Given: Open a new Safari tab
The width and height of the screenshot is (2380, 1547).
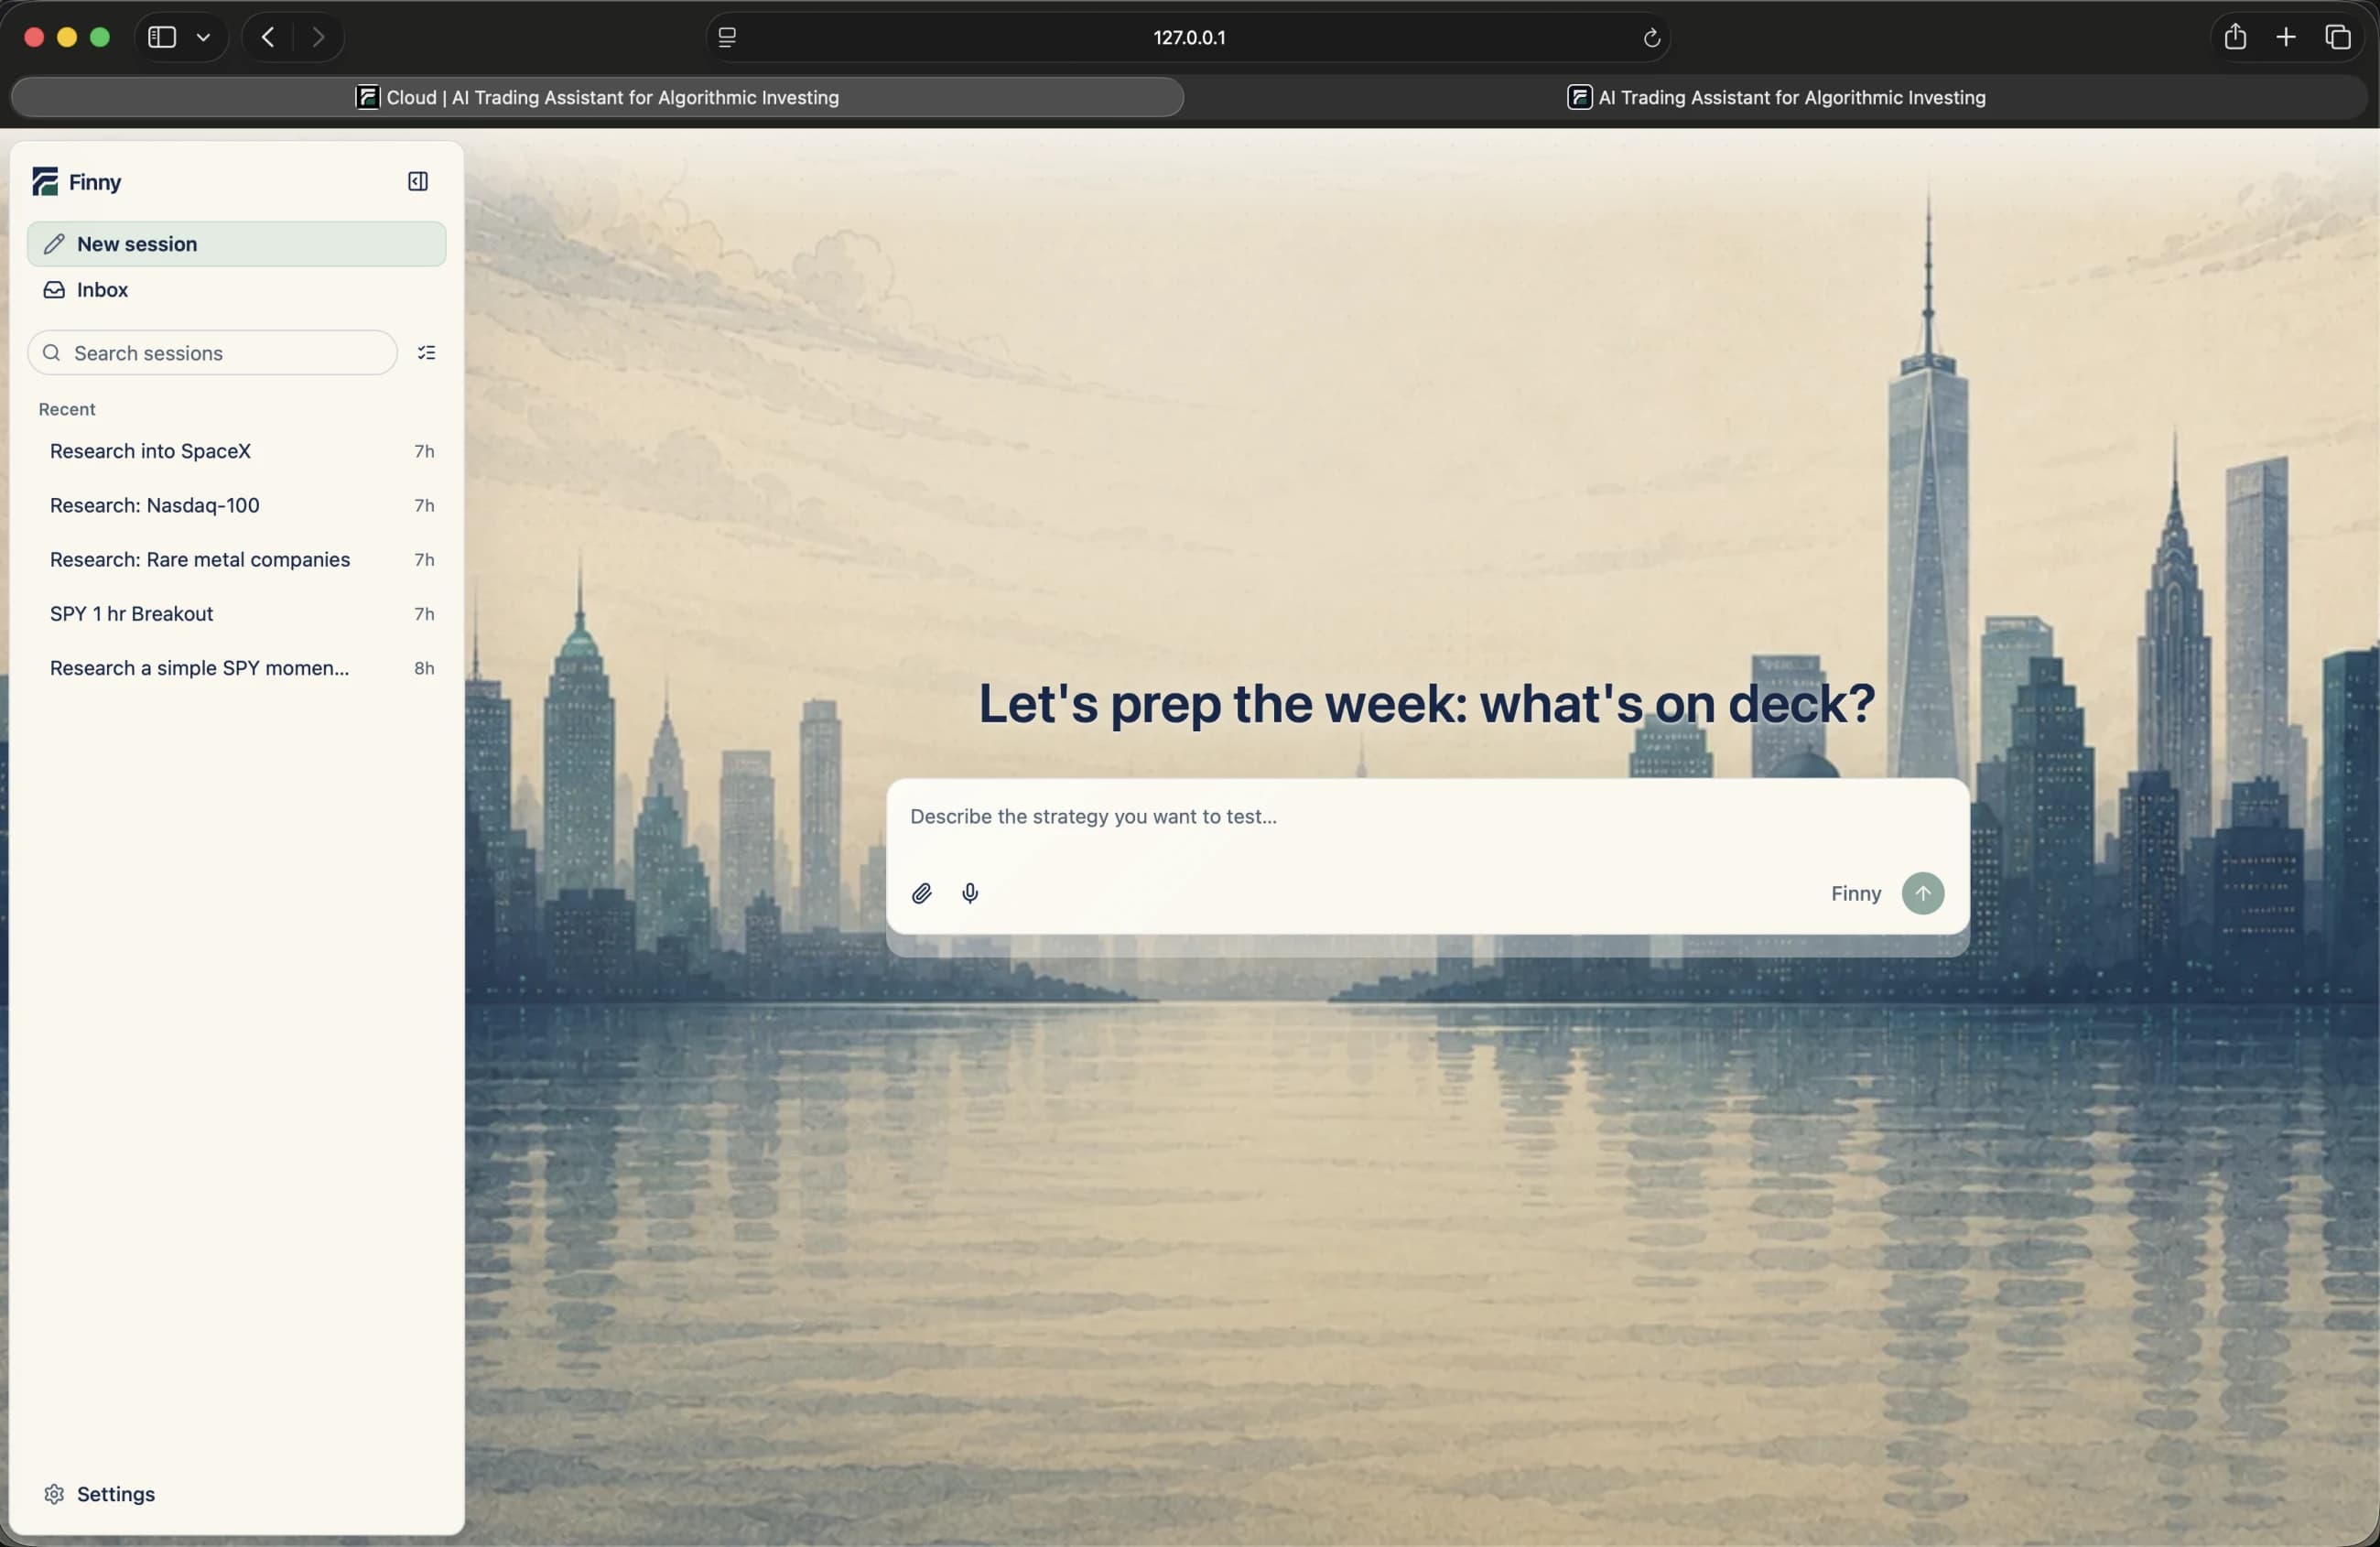Looking at the screenshot, I should [2286, 37].
